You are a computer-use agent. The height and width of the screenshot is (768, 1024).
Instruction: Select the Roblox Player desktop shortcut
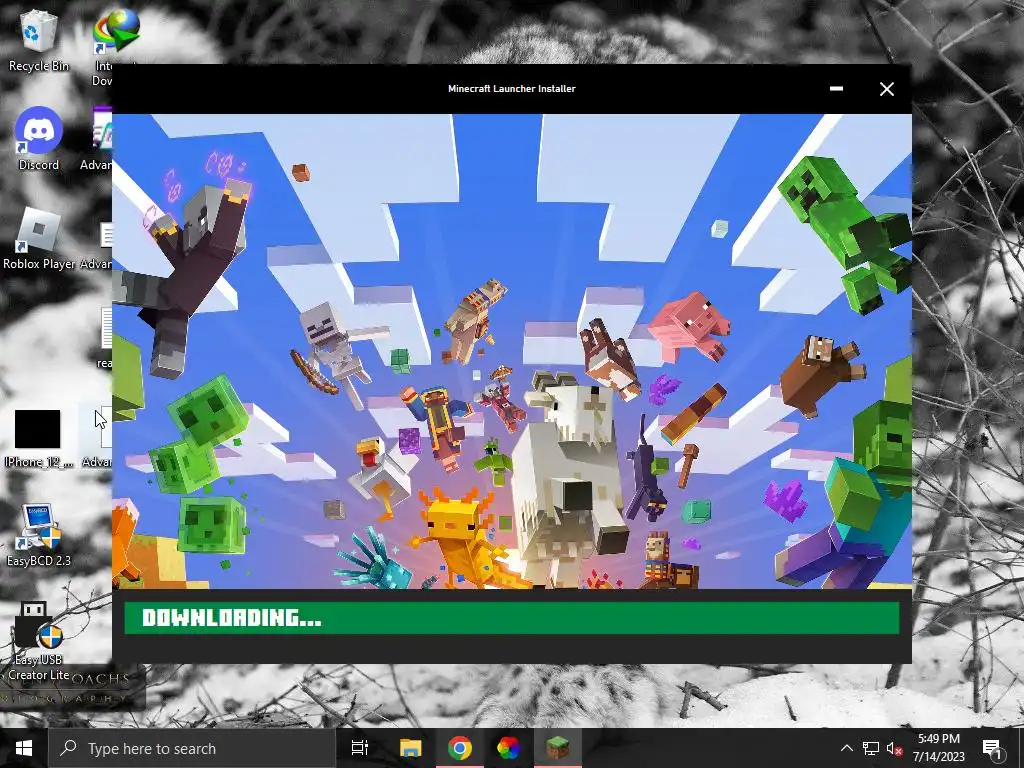39,238
